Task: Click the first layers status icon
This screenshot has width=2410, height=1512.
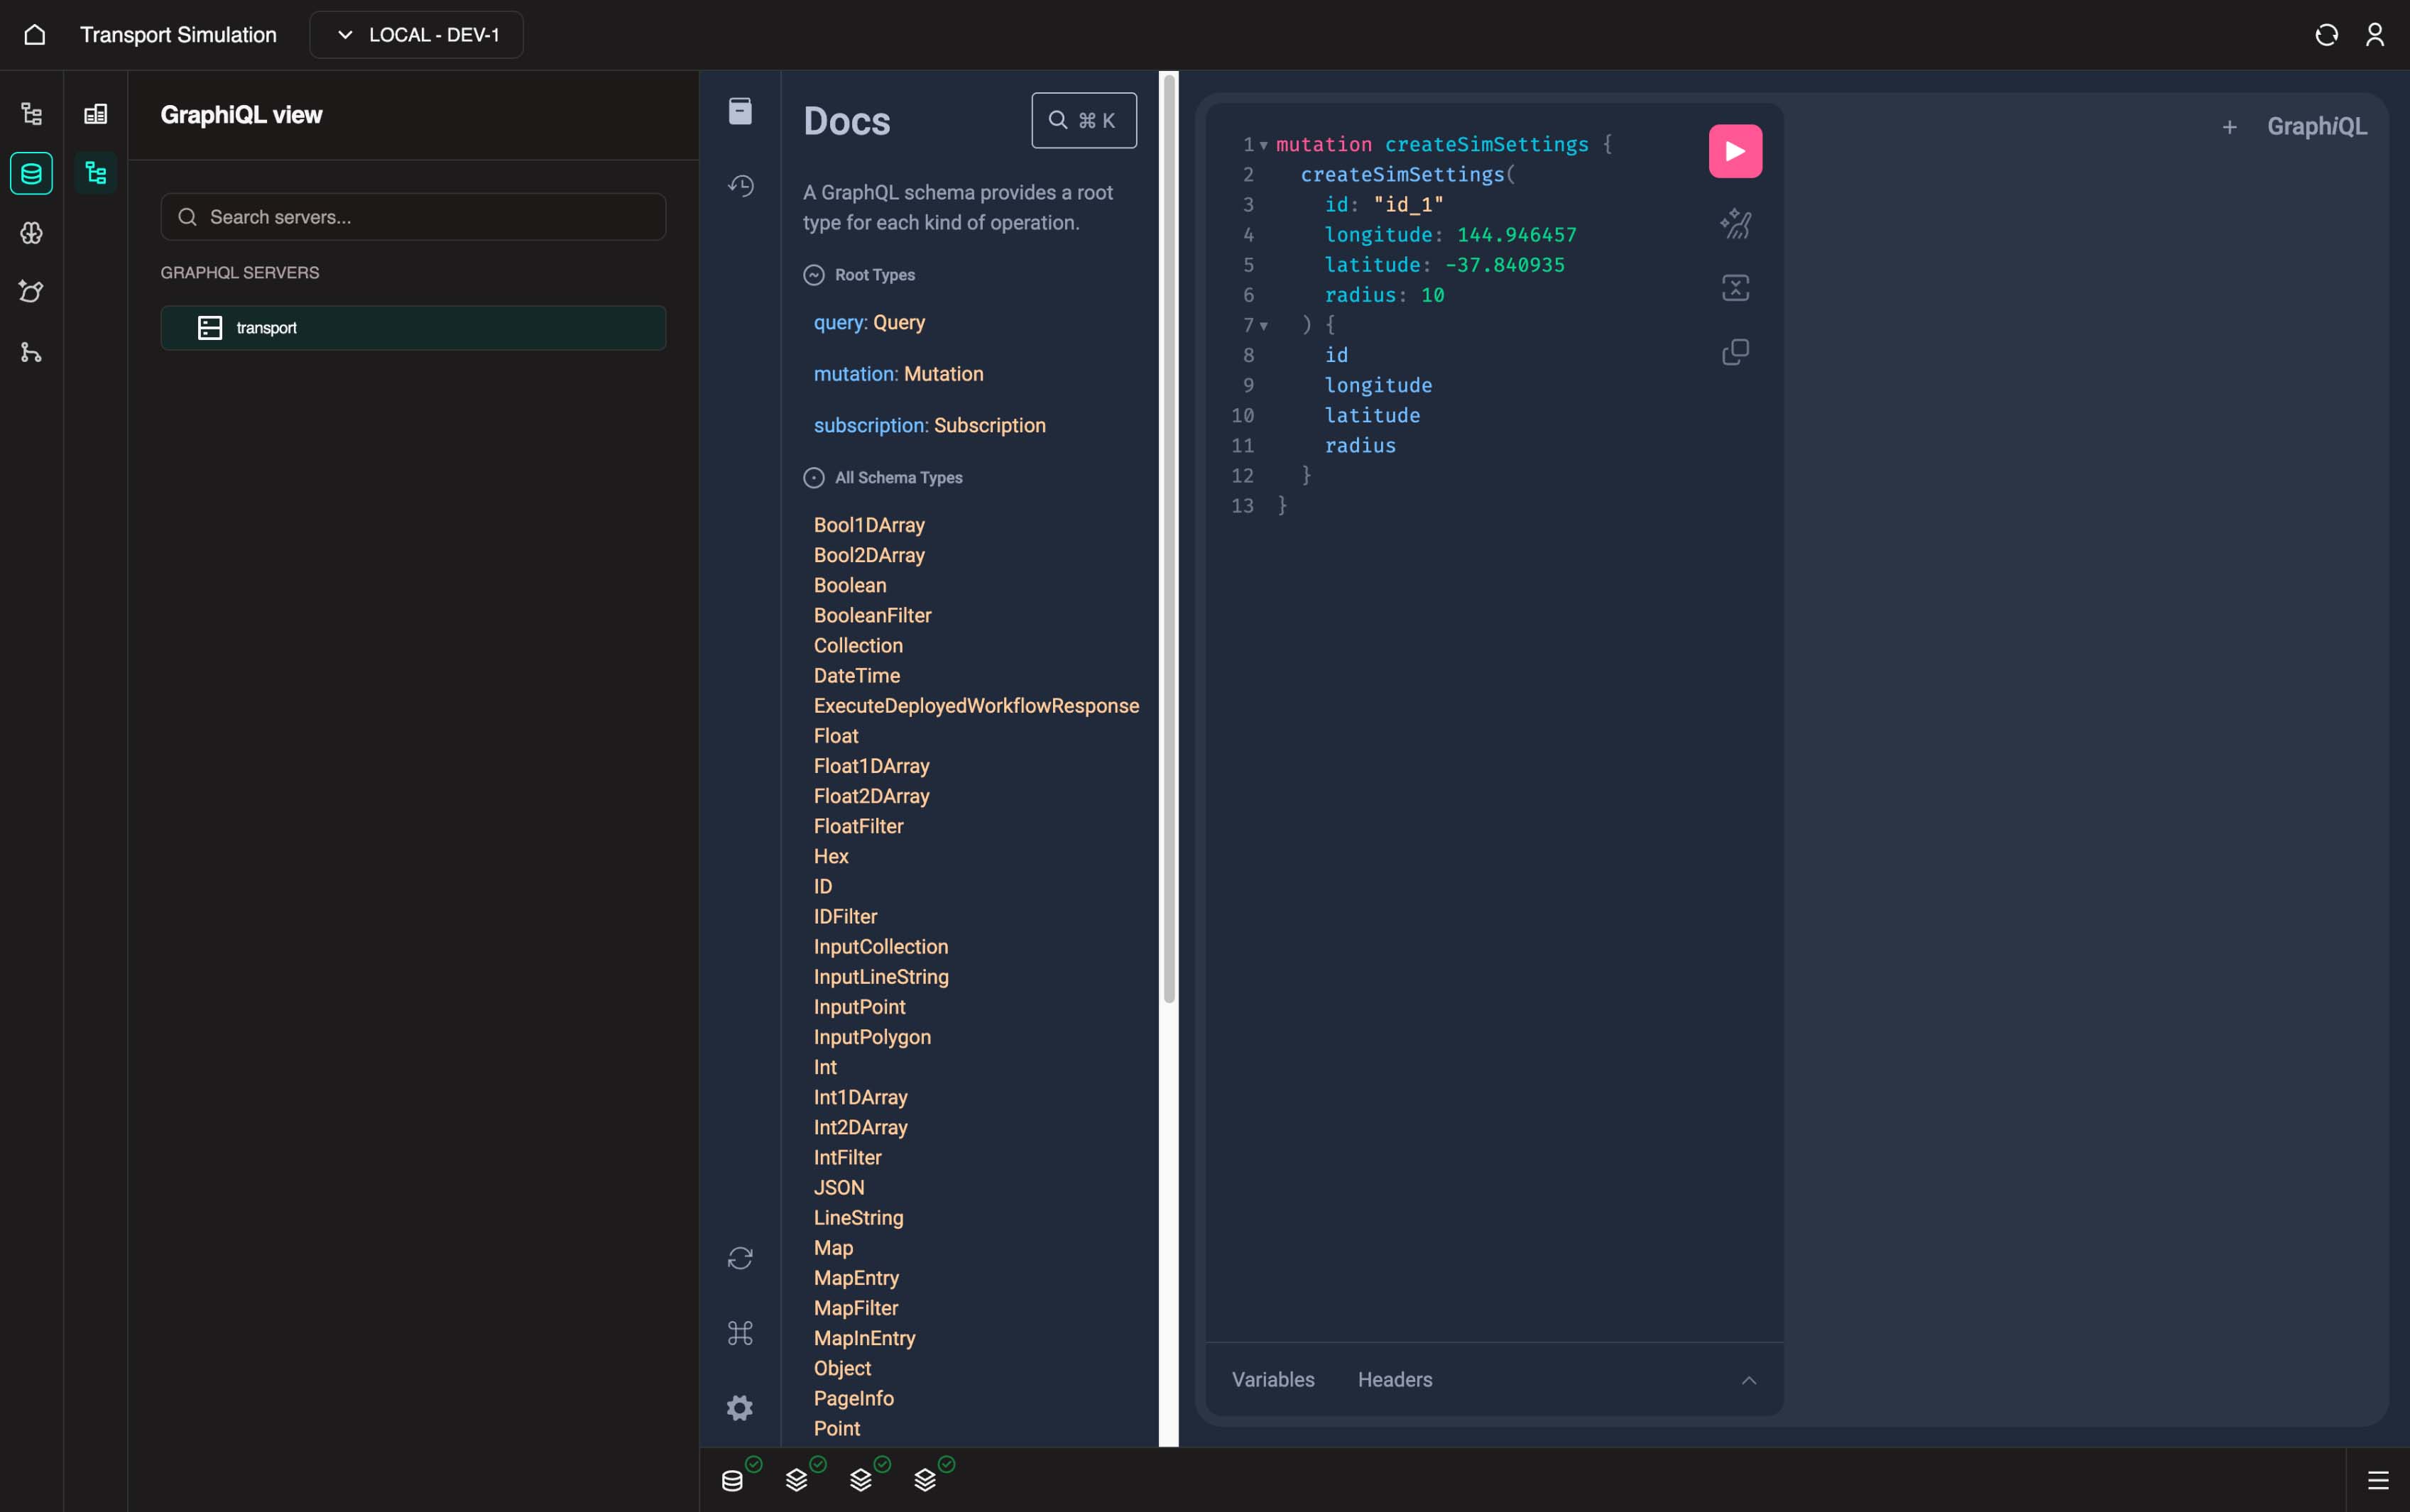Action: (797, 1480)
